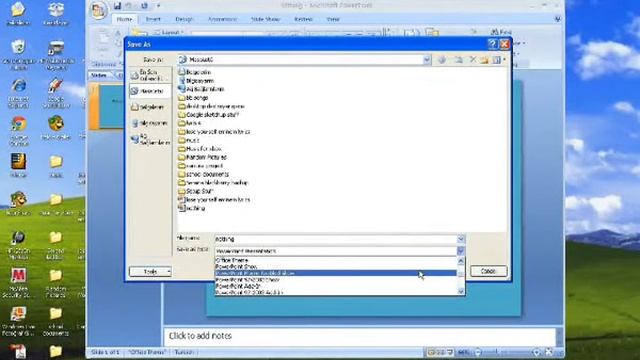Image resolution: width=640 pixels, height=360 pixels.
Task: Choose PowerPoint 97-2003 Show file type
Action: click(x=336, y=280)
